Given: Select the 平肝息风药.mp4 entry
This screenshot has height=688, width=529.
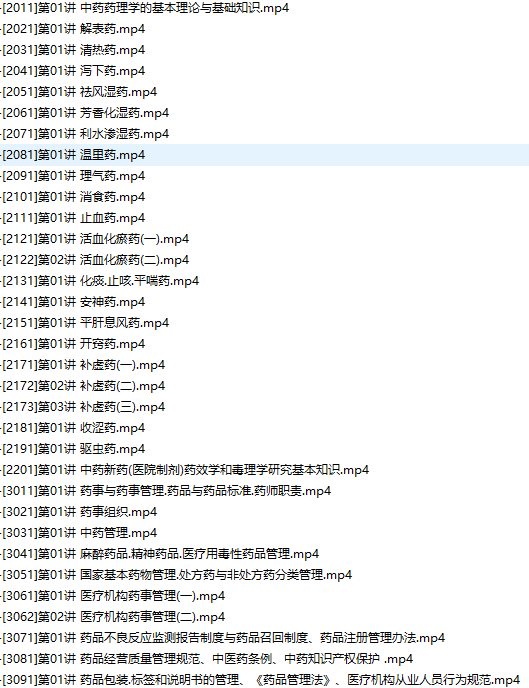Looking at the screenshot, I should pos(86,323).
